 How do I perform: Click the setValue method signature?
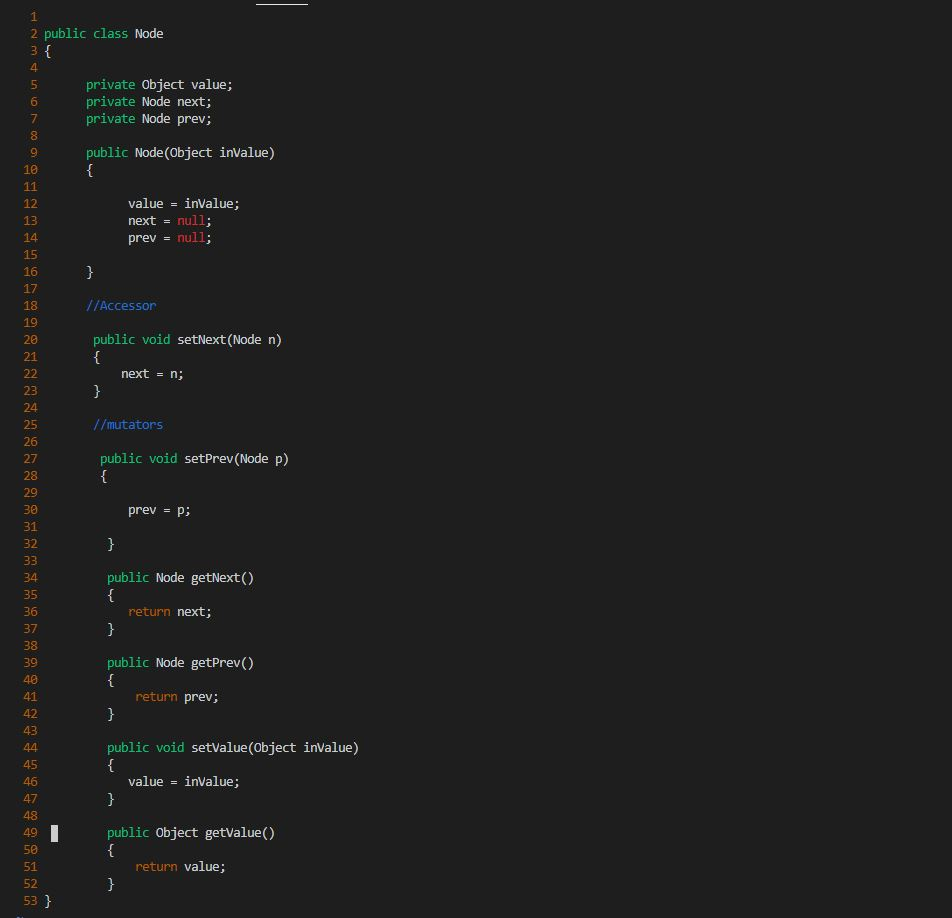(230, 747)
